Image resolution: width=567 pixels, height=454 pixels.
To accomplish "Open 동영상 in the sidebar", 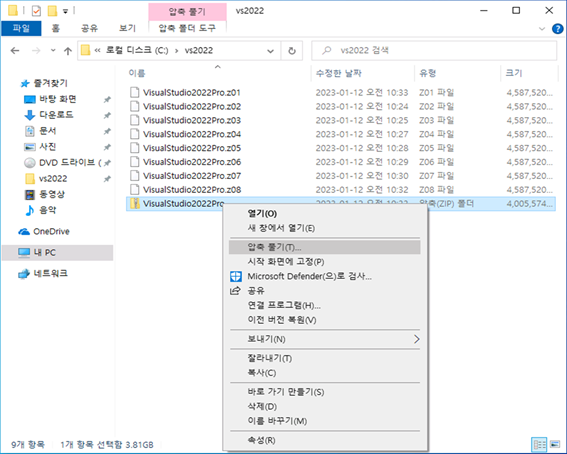I will coord(44,194).
